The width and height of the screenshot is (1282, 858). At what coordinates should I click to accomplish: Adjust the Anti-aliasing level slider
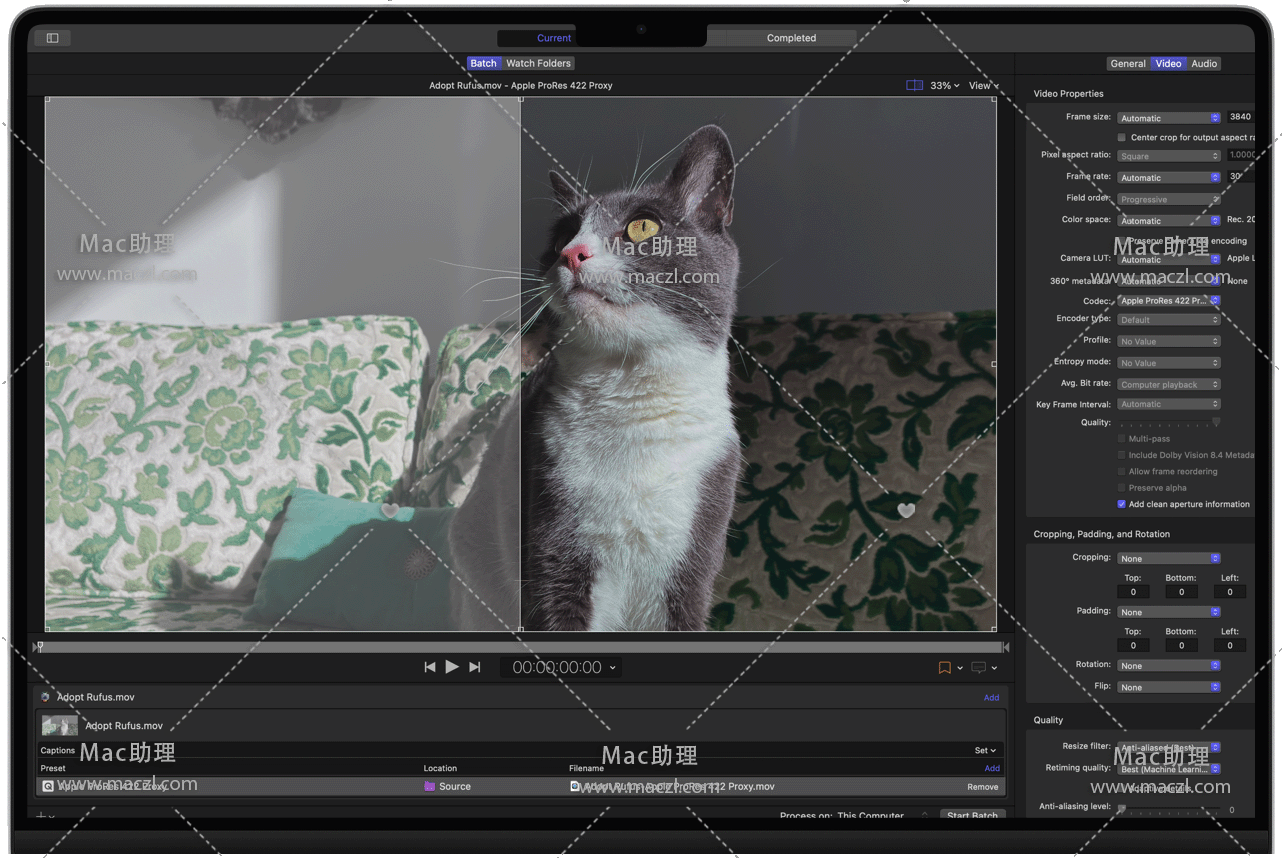click(1123, 808)
